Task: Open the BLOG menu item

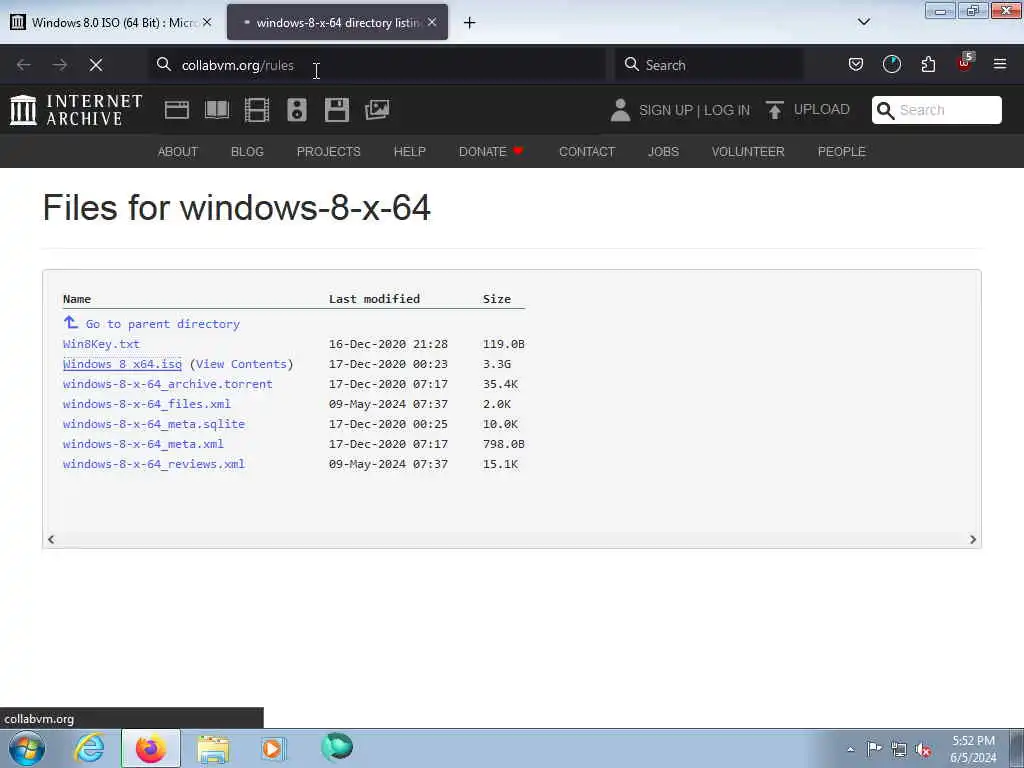Action: coord(248,152)
